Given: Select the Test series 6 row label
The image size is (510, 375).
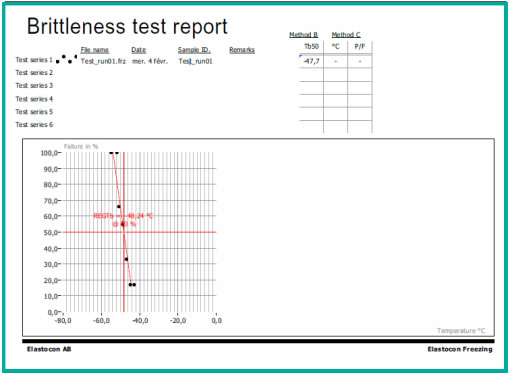Looking at the screenshot, I should coord(34,125).
